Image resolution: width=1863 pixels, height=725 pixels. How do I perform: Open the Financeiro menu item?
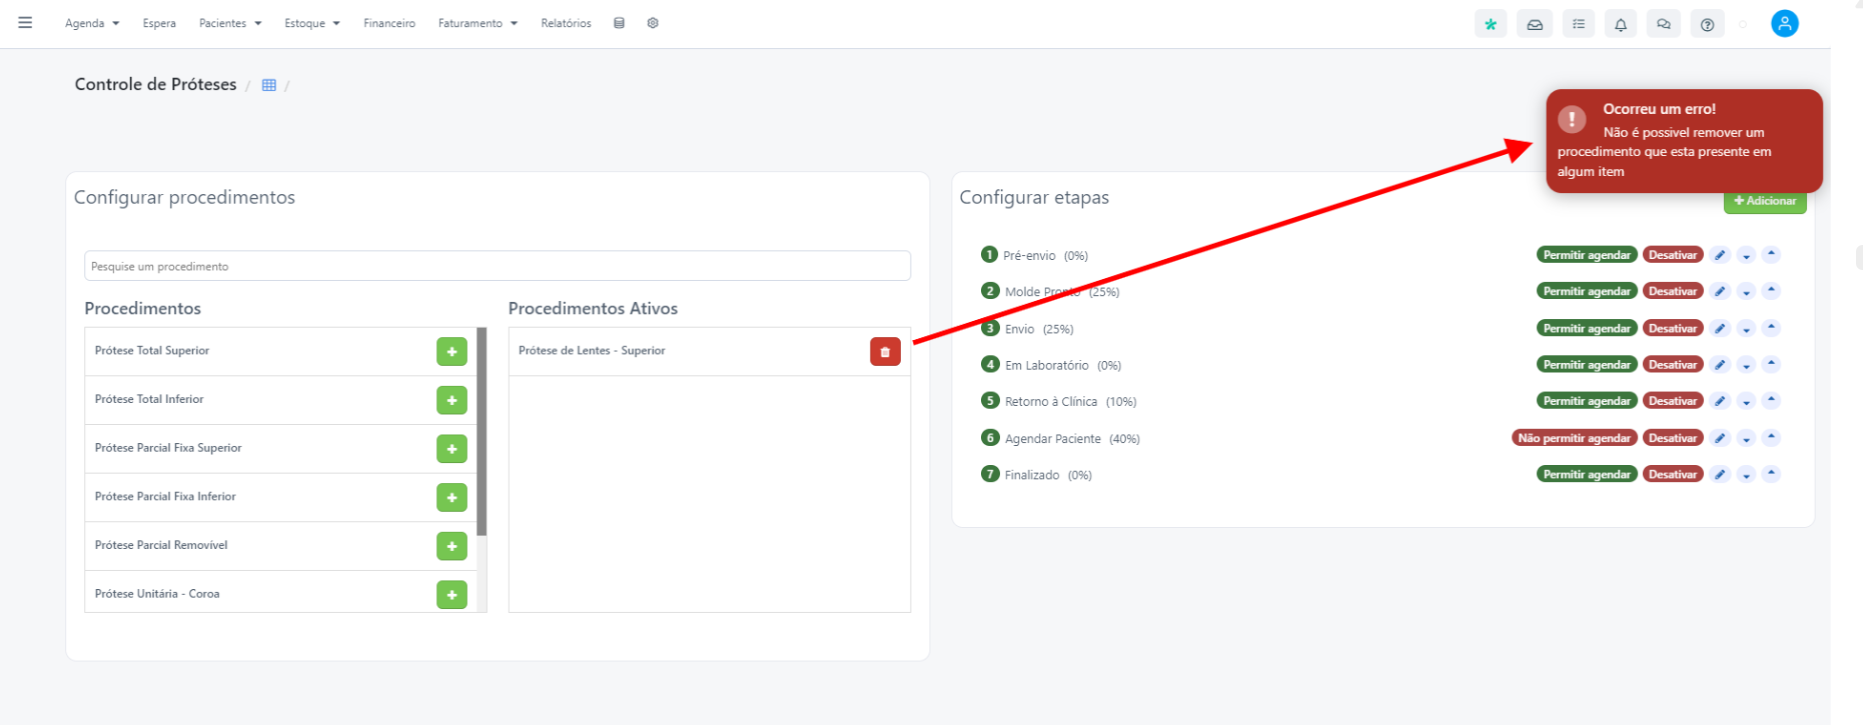tap(389, 23)
